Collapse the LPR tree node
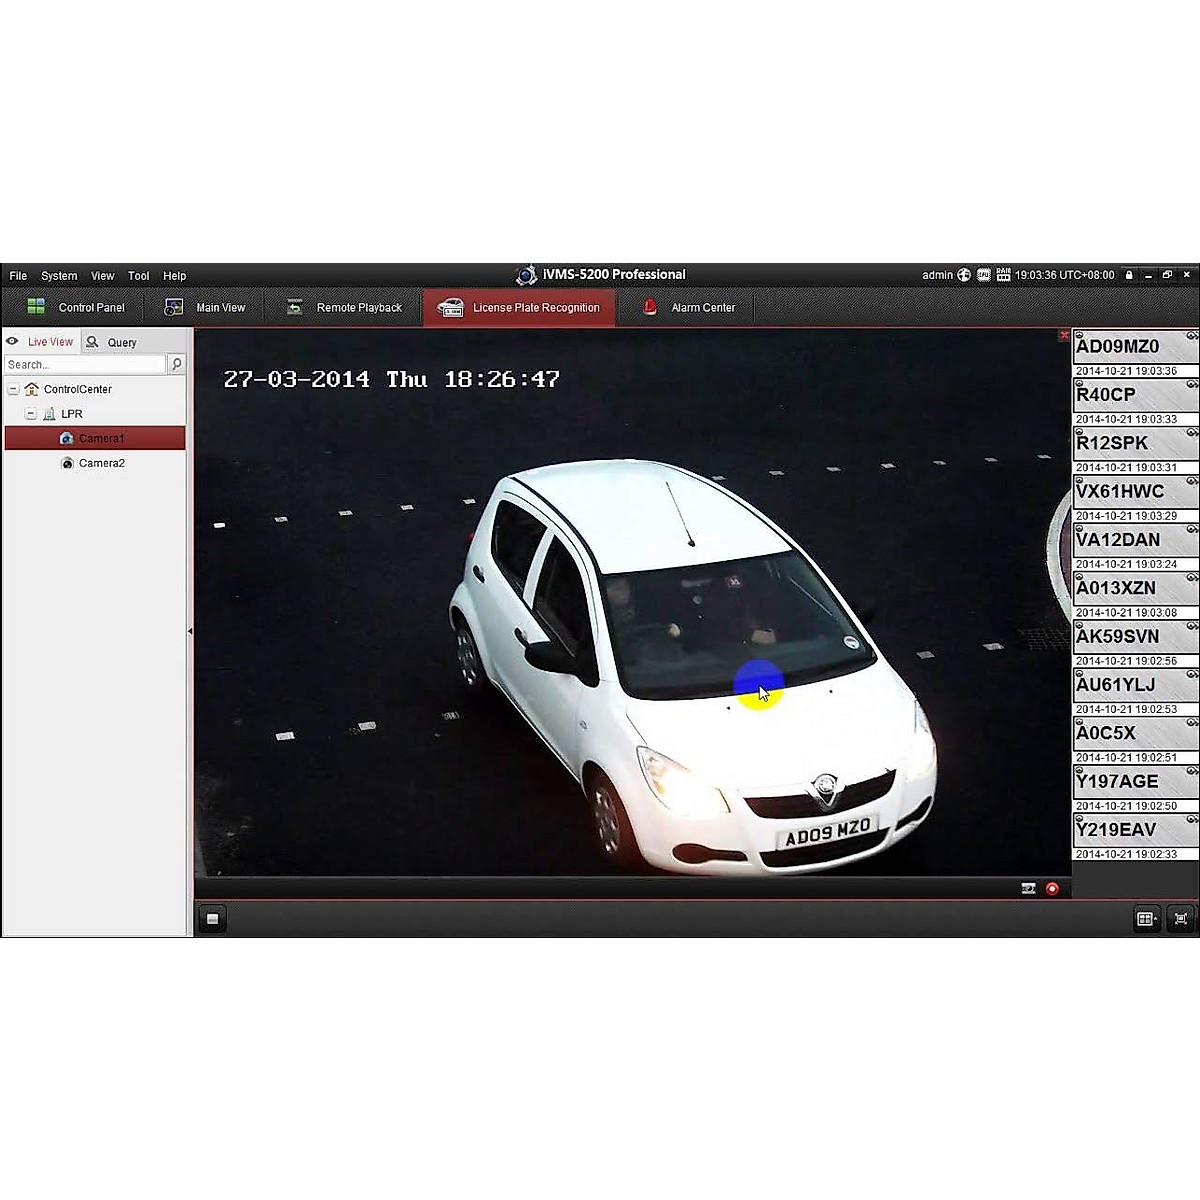The image size is (1200, 1200). pos(31,414)
